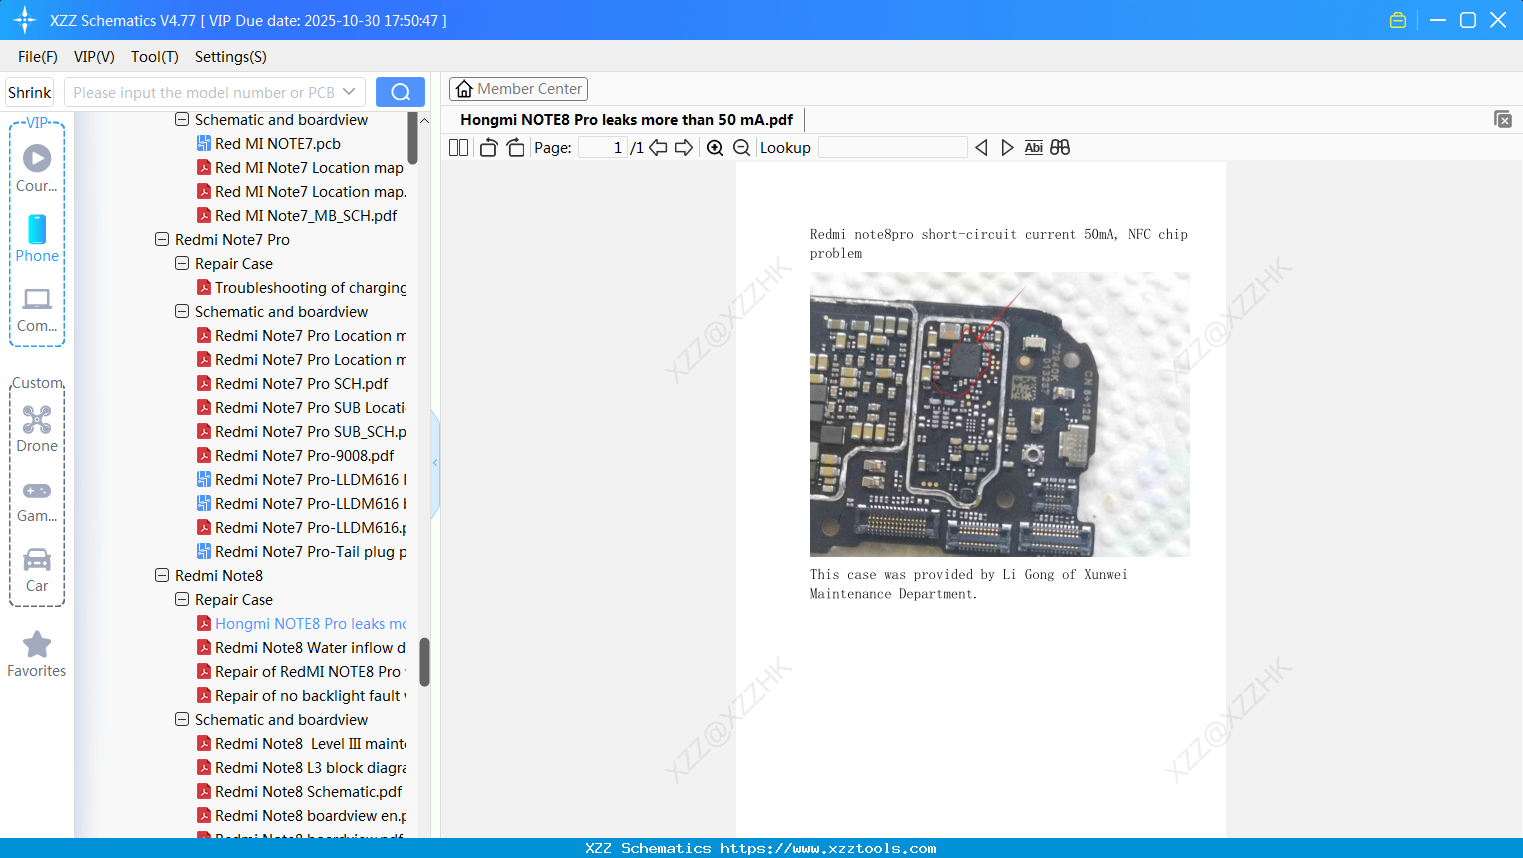Viewport: 1523px width, 858px height.
Task: Collapse the left panel with the side handle
Action: tap(435, 463)
